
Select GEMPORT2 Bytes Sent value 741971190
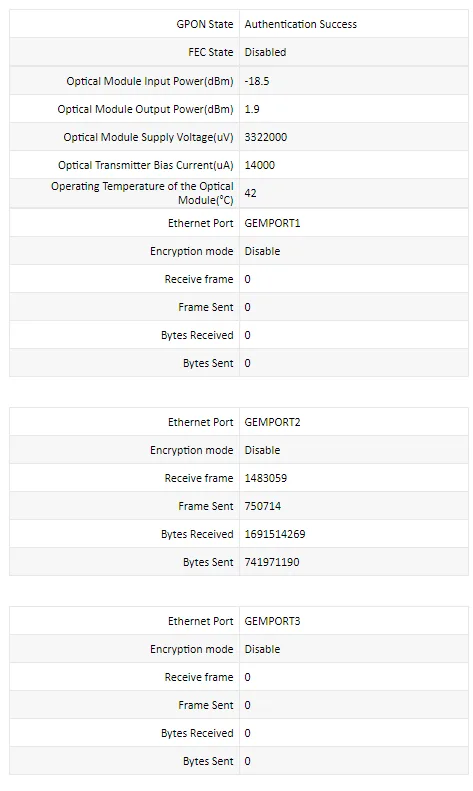coord(272,562)
